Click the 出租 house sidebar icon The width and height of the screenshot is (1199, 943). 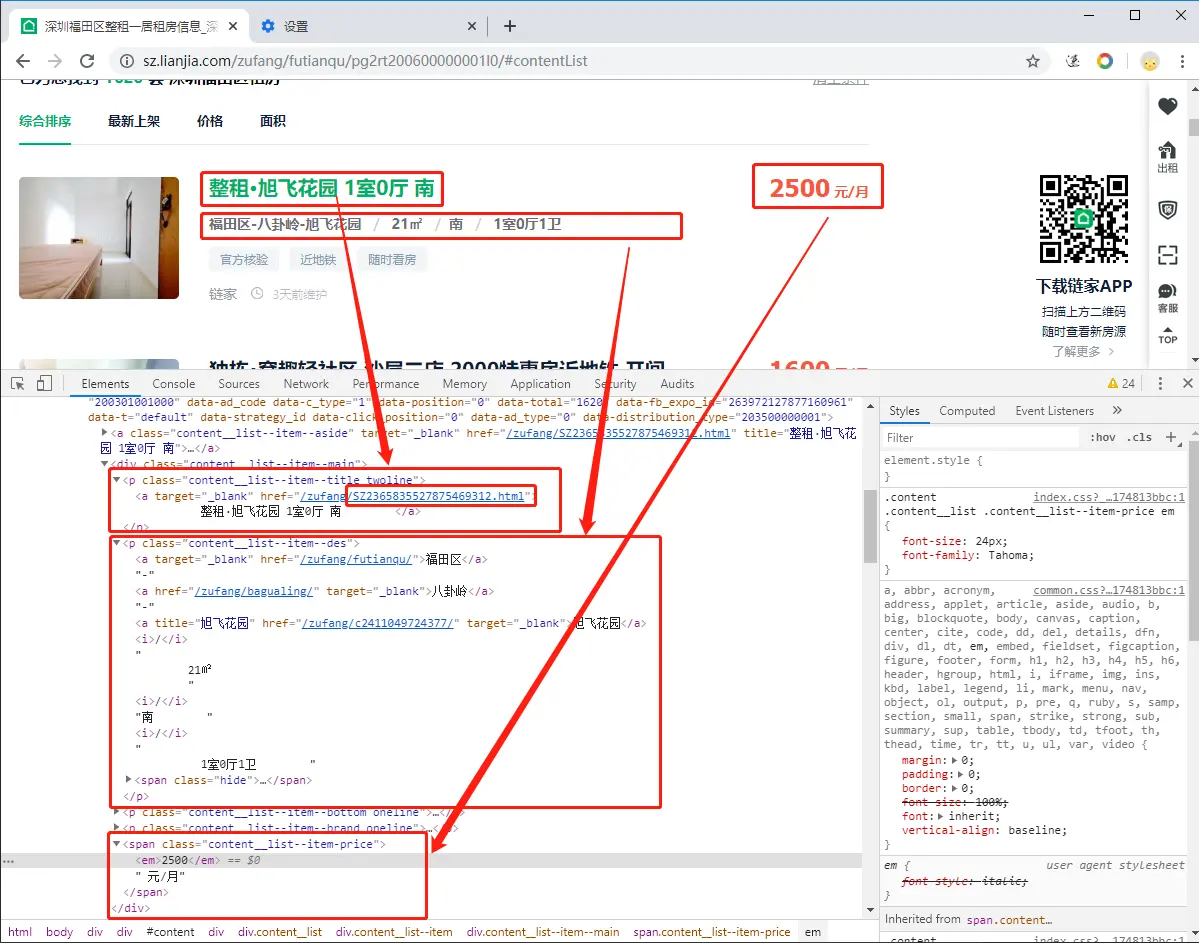coord(1167,158)
